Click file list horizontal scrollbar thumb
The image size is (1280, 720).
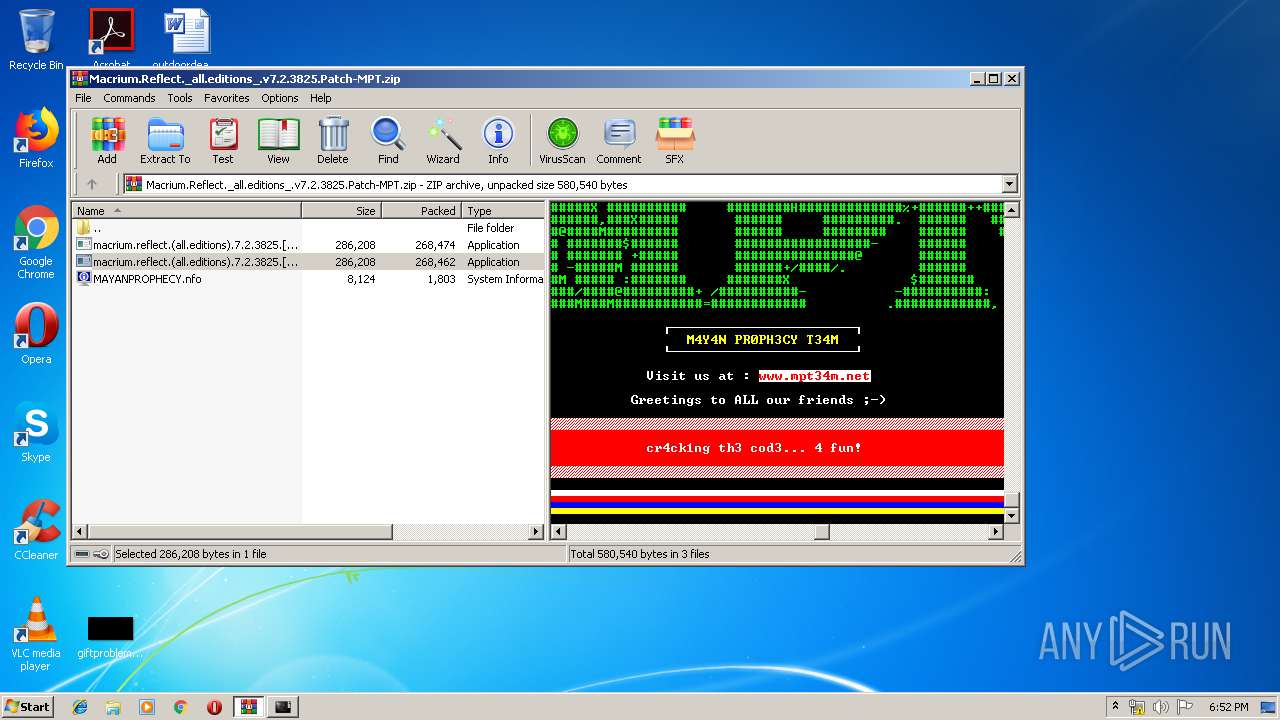pyautogui.click(x=240, y=532)
